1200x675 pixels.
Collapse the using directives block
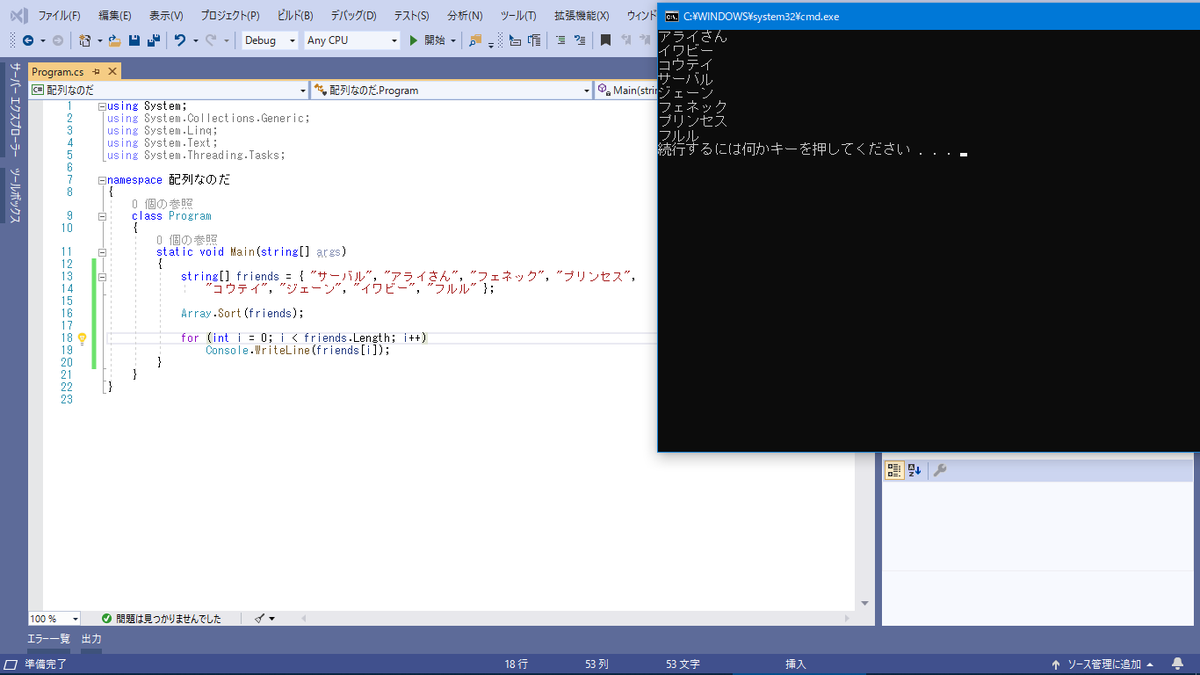click(102, 106)
